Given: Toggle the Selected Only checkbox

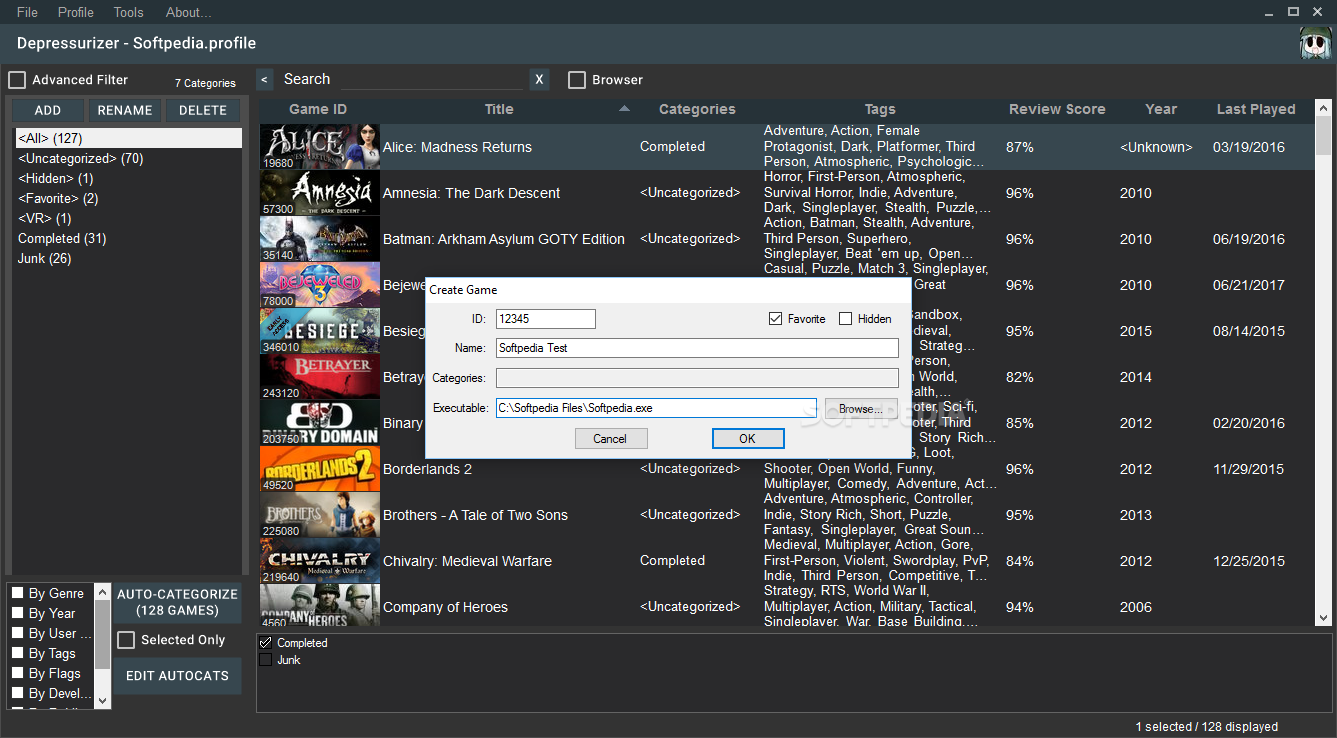Looking at the screenshot, I should 126,640.
